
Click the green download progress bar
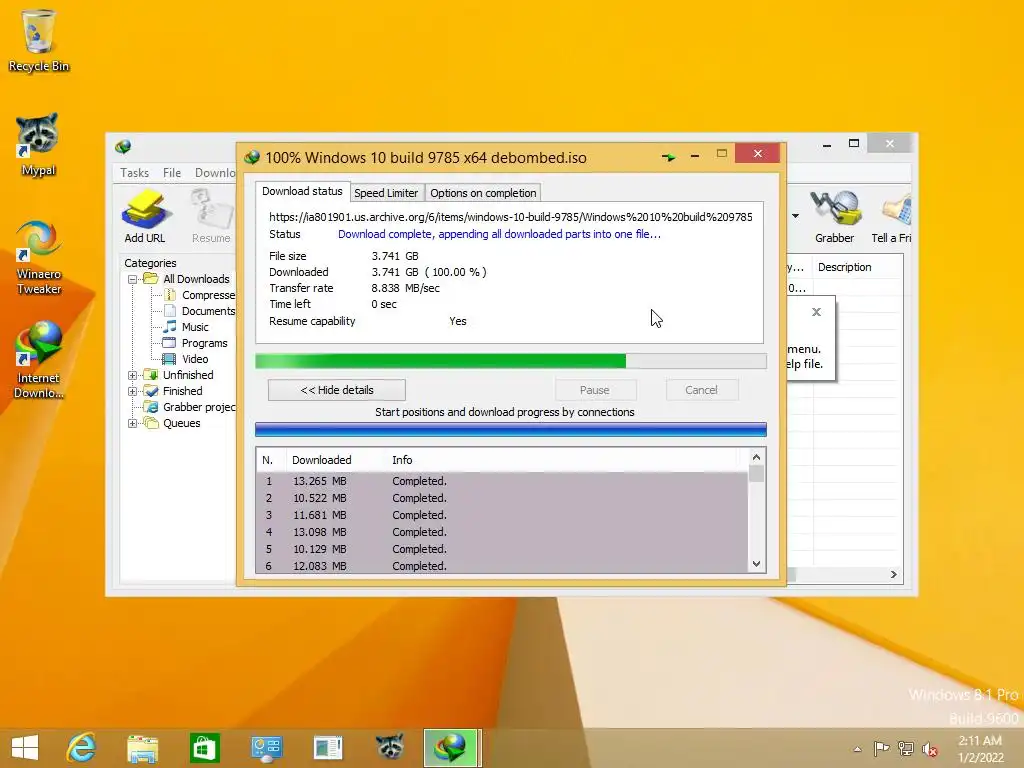point(511,361)
